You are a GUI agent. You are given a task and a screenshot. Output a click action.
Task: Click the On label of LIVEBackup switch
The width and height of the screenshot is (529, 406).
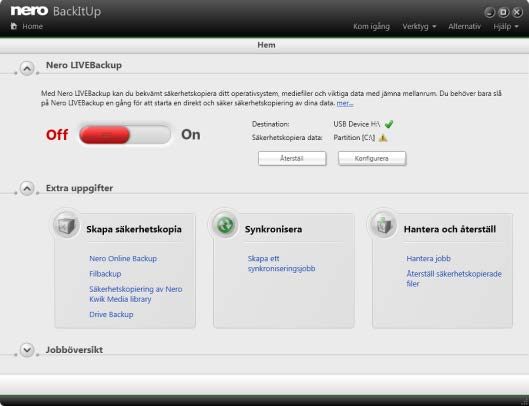point(191,135)
